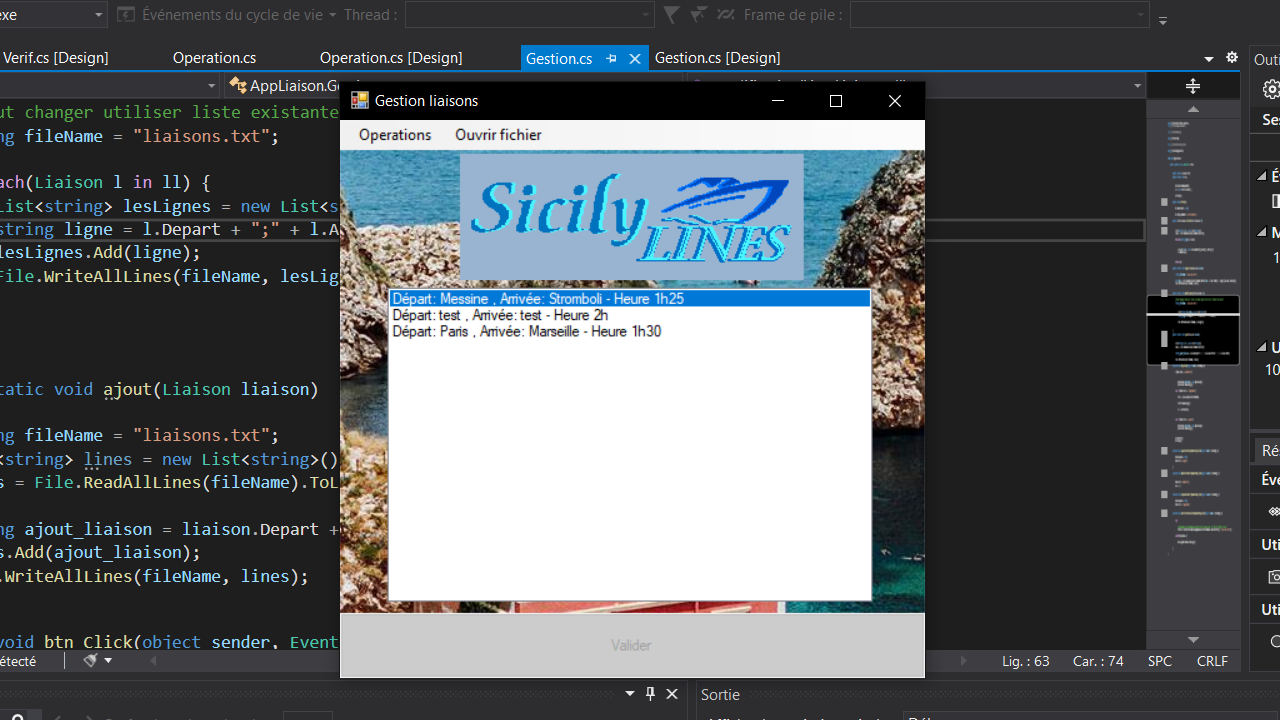Click the filter threads funnel icon
Viewport: 1280px width, 720px height.
pos(672,14)
